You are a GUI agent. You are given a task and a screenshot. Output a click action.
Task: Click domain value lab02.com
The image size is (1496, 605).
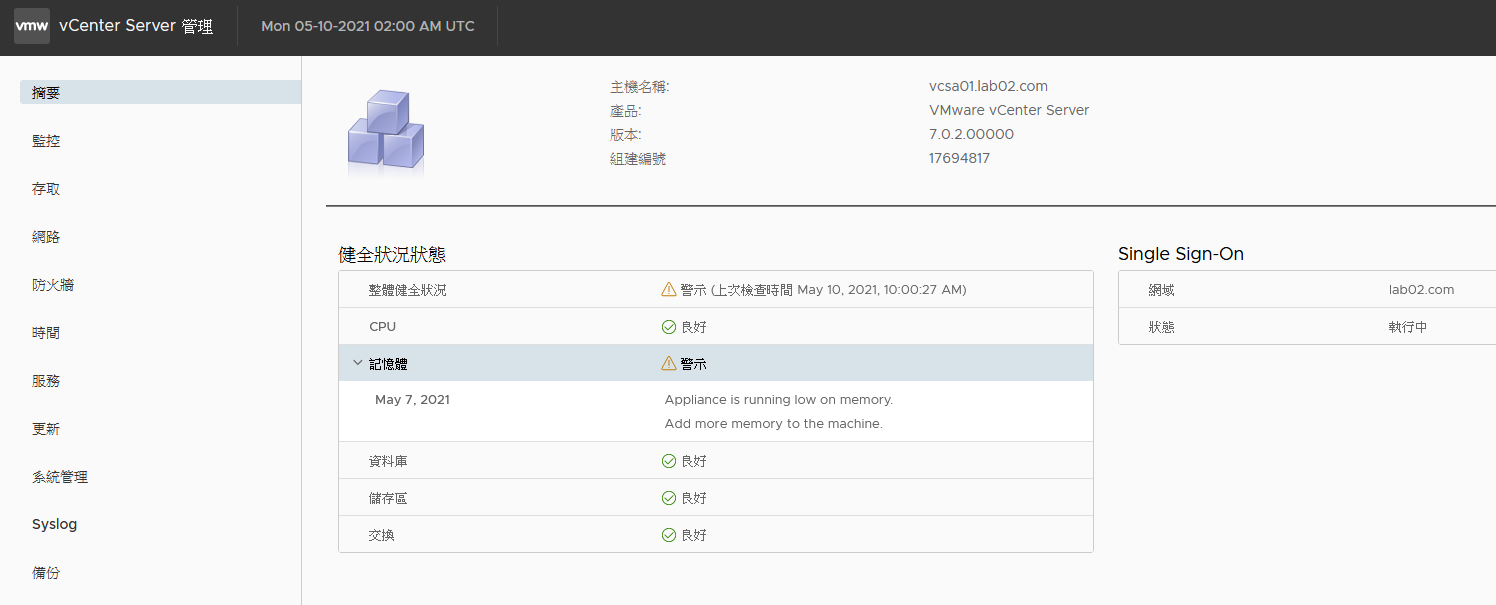[1421, 290]
